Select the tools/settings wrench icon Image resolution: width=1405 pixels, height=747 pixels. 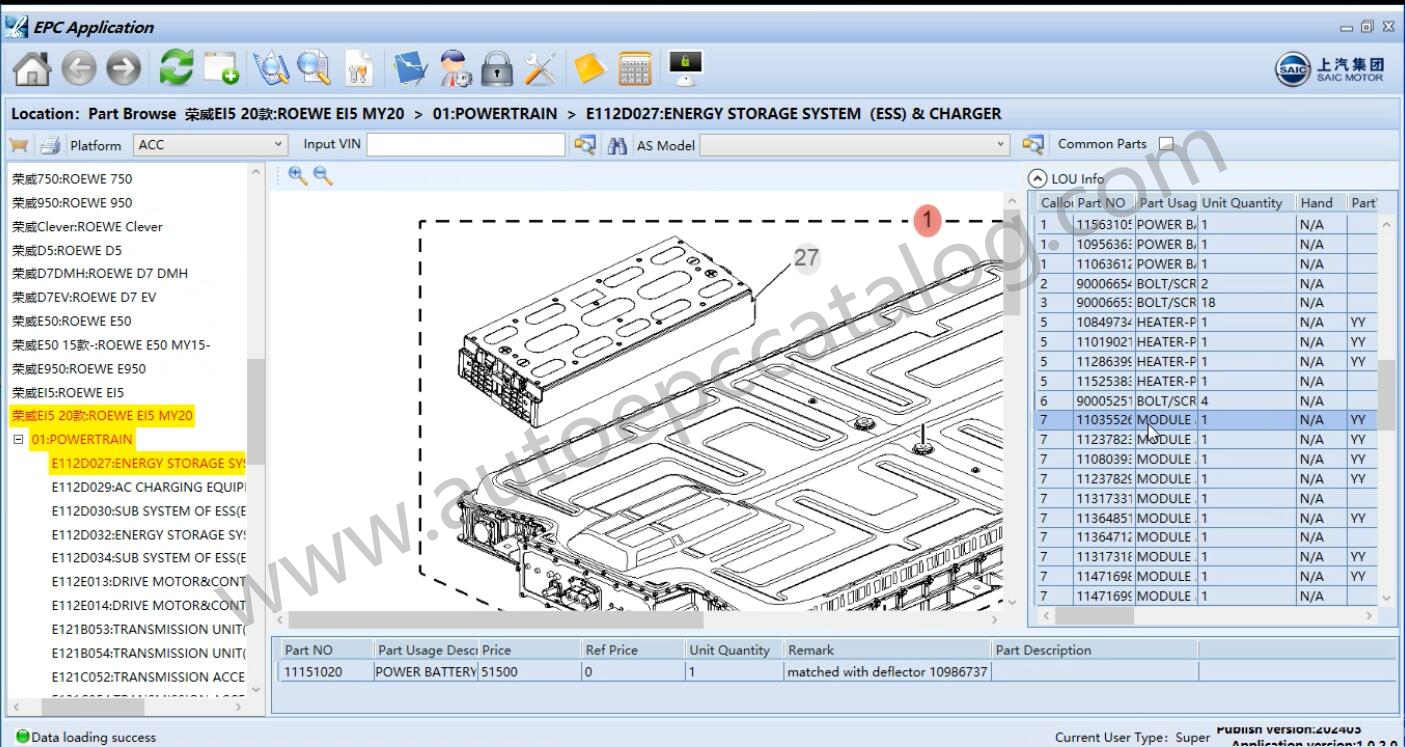(x=538, y=68)
